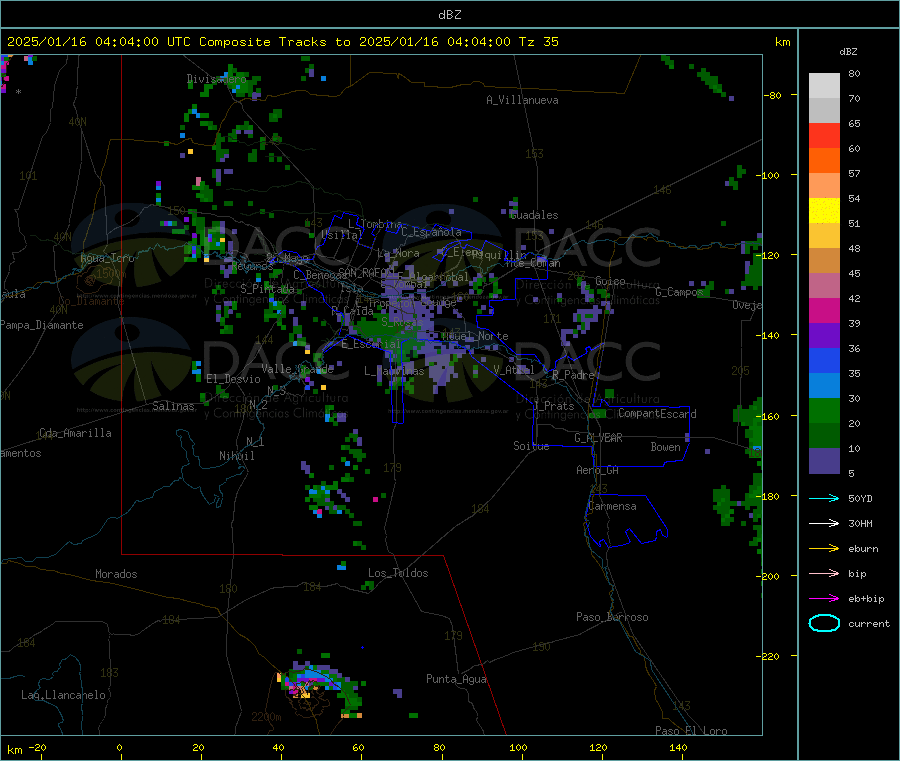Click the 'G_ALVEAR' map label
Image resolution: width=900 pixels, height=761 pixels.
pyautogui.click(x=598, y=438)
